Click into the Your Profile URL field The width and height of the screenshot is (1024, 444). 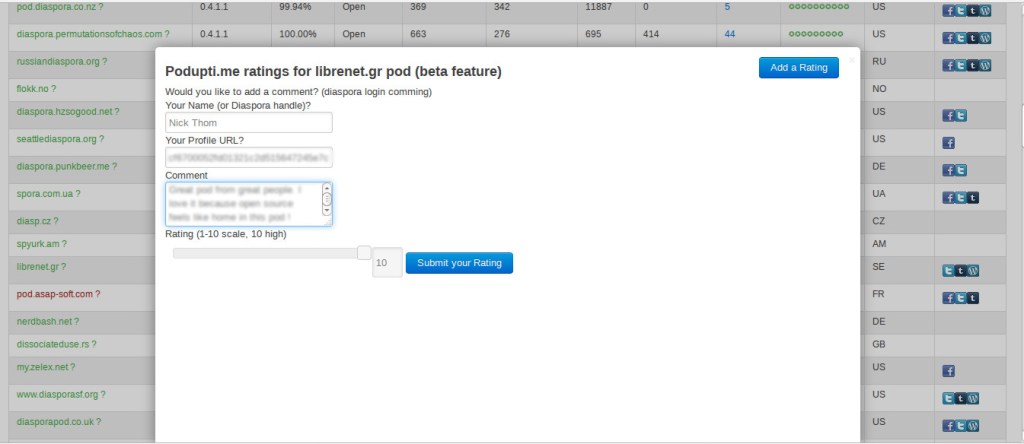click(248, 158)
